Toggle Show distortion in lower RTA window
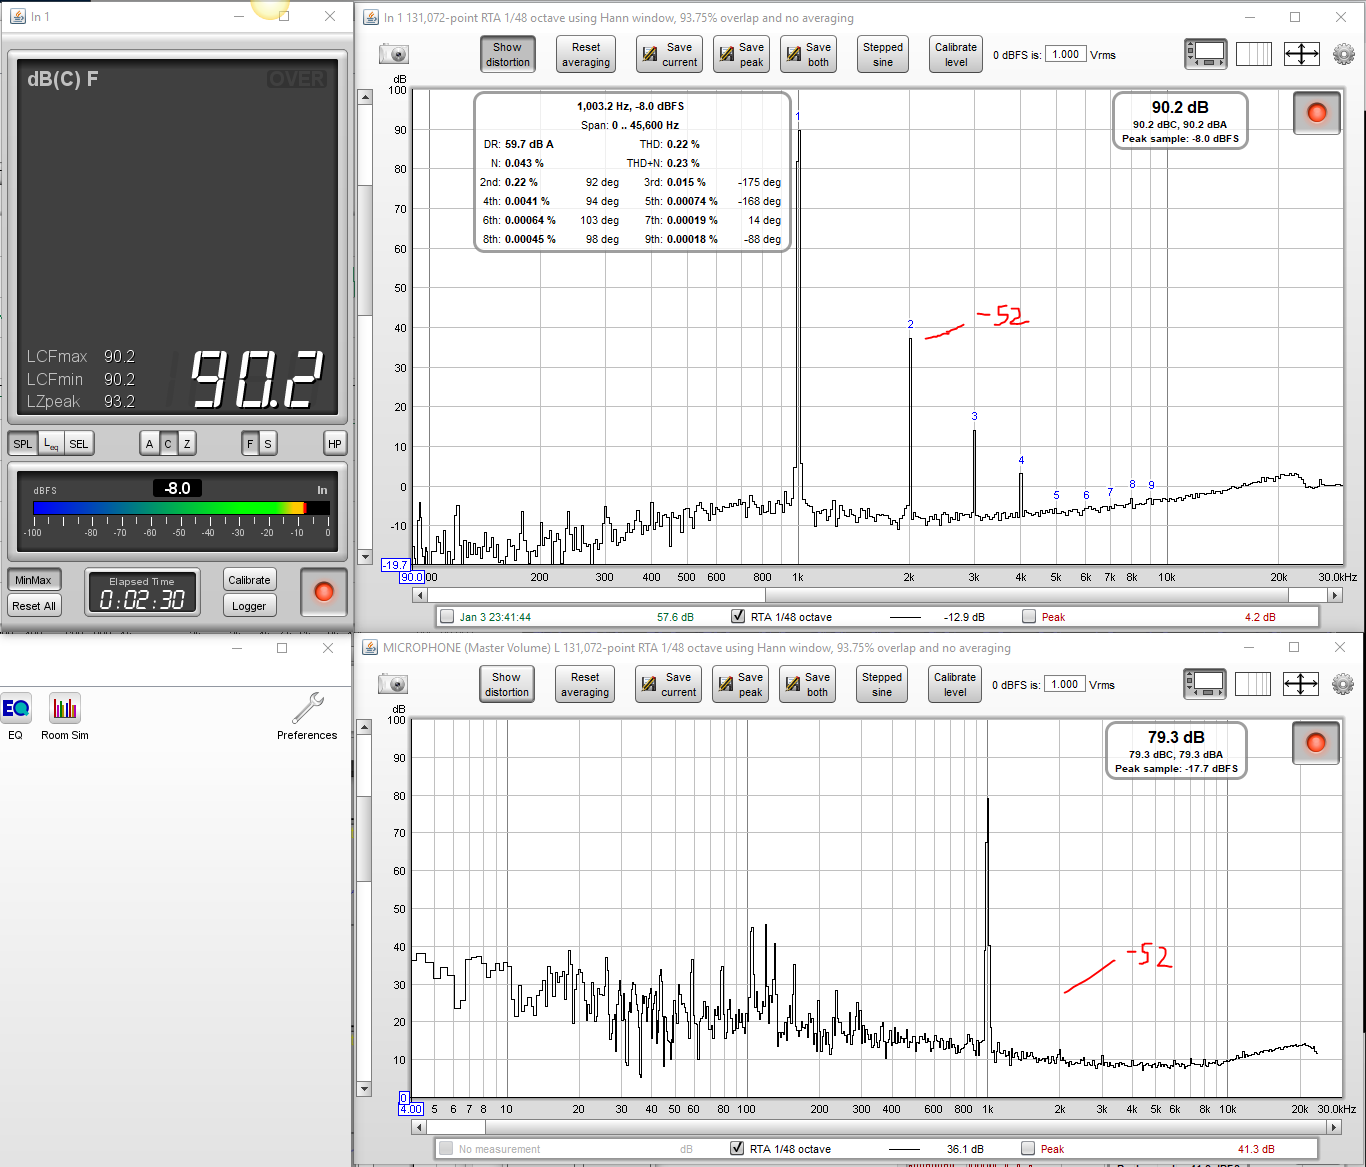The image size is (1366, 1167). point(507,684)
